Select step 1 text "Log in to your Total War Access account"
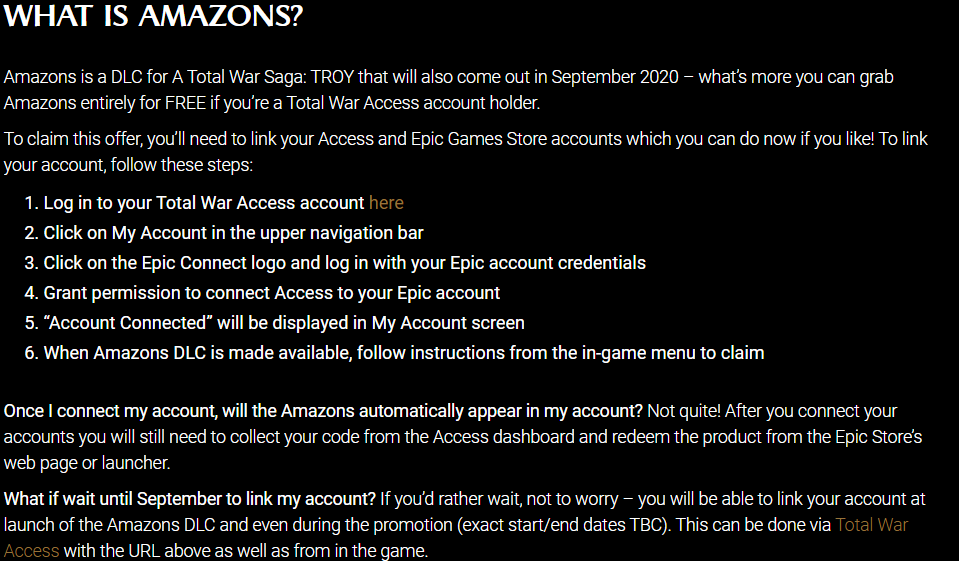This screenshot has height=561, width=959. 204,202
